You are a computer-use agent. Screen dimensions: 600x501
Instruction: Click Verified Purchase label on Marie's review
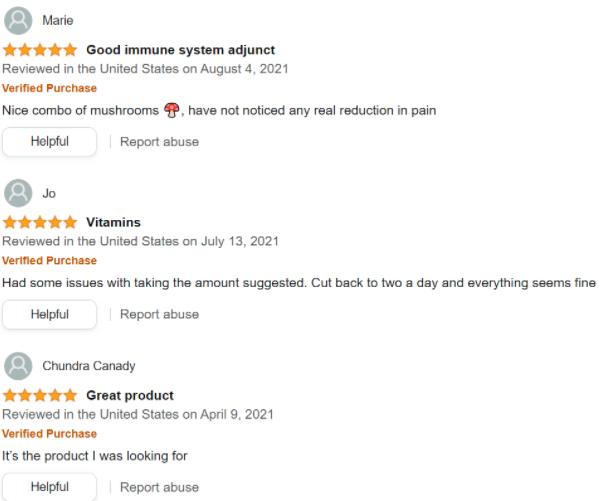(49, 88)
